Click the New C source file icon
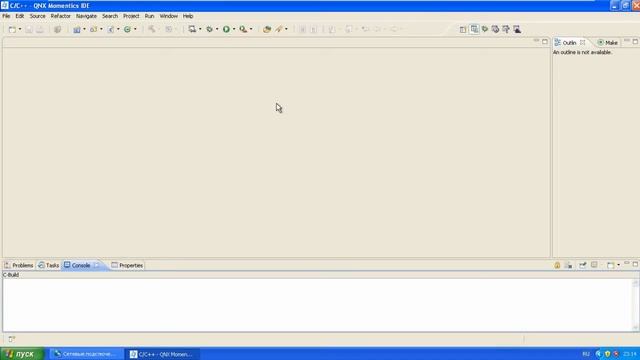 pyautogui.click(x=111, y=29)
